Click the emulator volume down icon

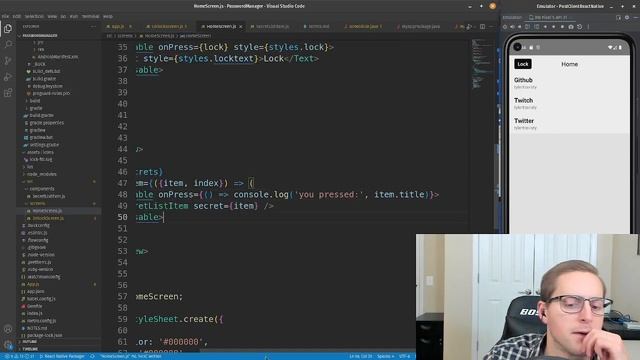coord(520,27)
